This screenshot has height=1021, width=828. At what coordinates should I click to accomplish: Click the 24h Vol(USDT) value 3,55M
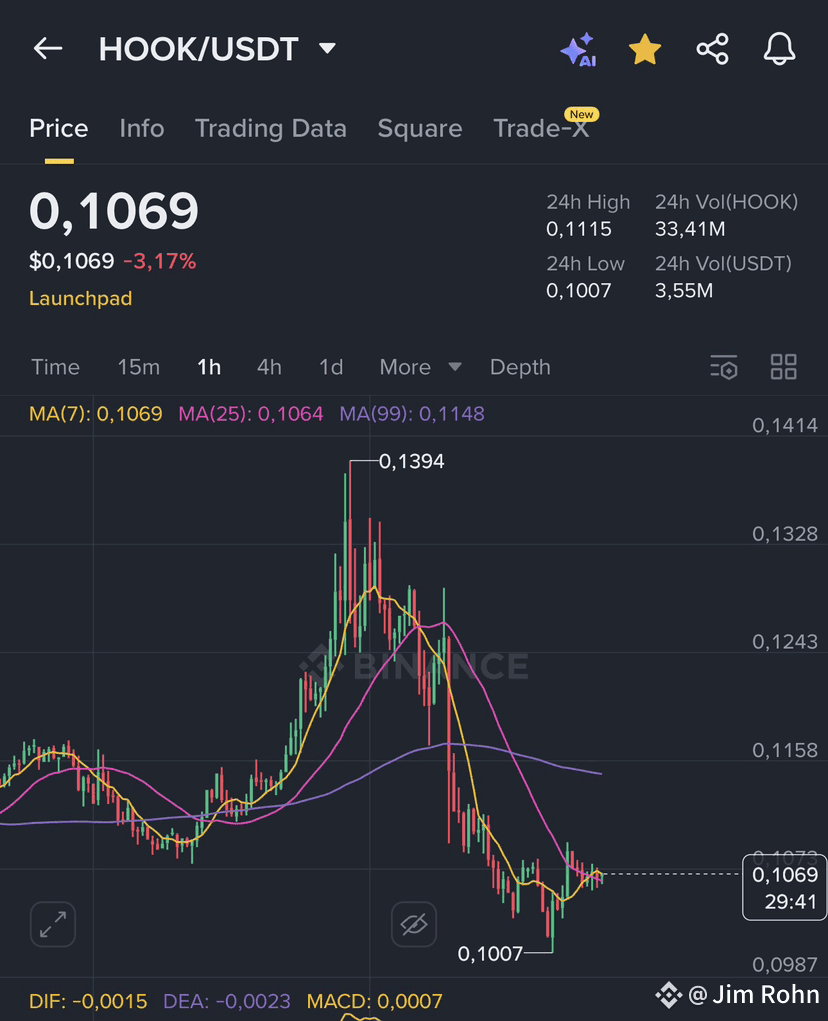pos(683,290)
